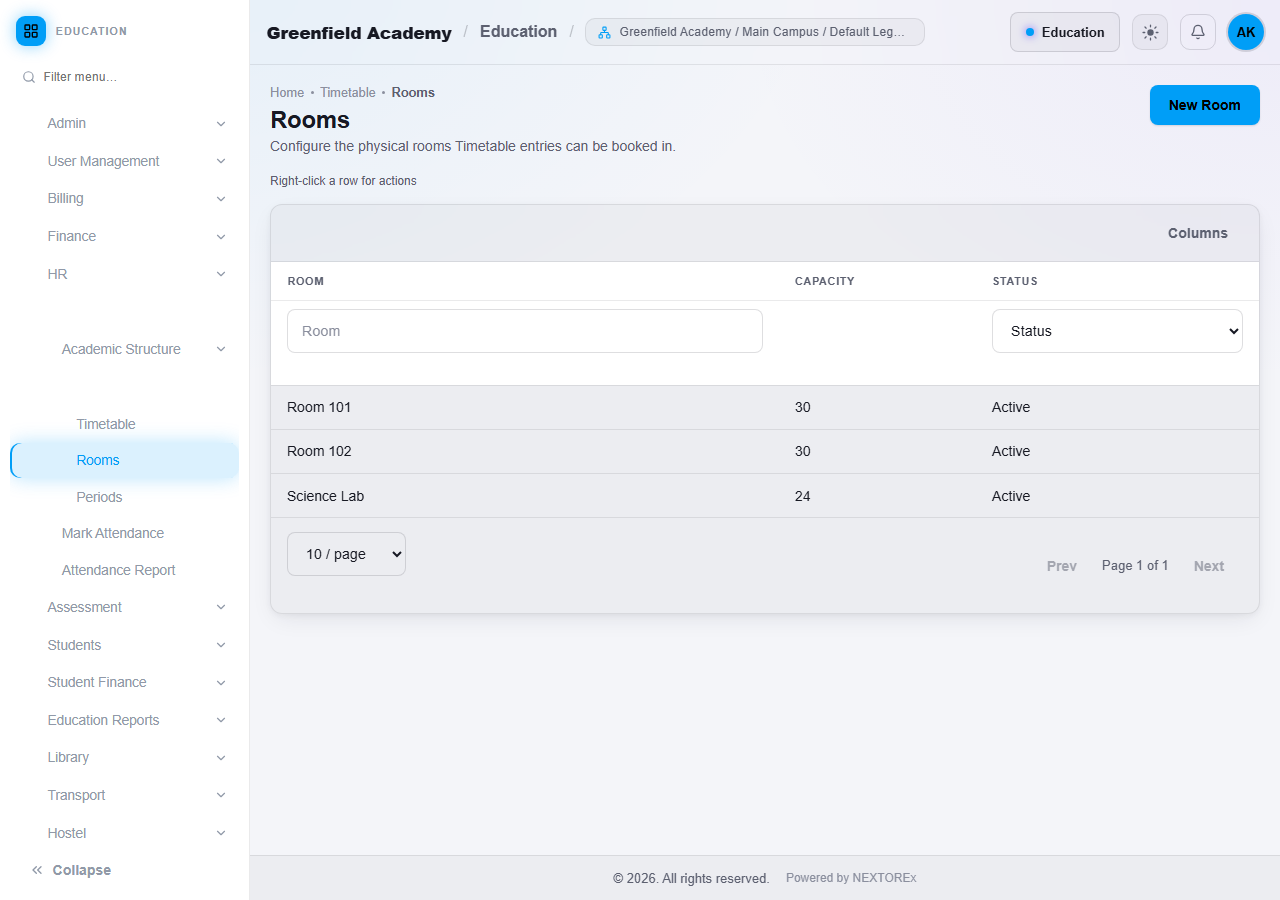Open the Greenfield Academy / Main Campus selector
Image resolution: width=1280 pixels, height=900 pixels.
[x=755, y=32]
